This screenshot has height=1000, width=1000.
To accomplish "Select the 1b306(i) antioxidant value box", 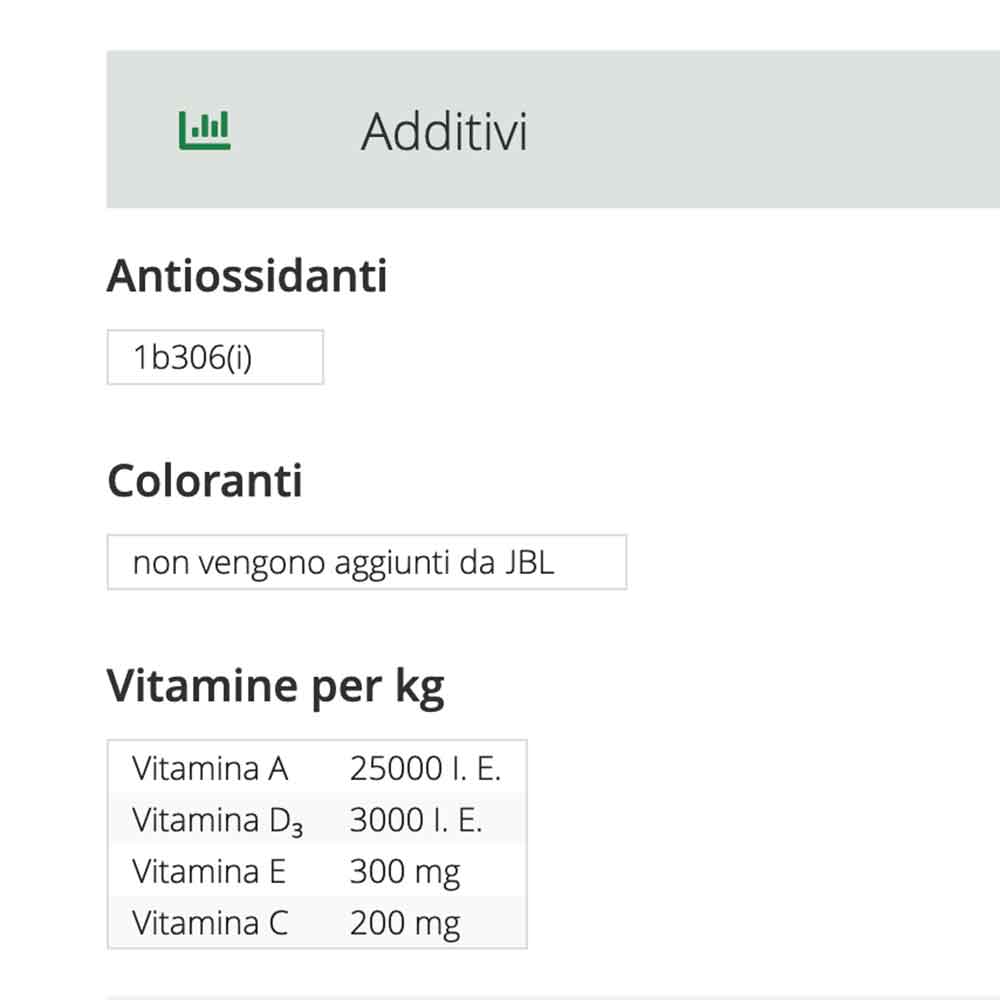I will click(215, 356).
